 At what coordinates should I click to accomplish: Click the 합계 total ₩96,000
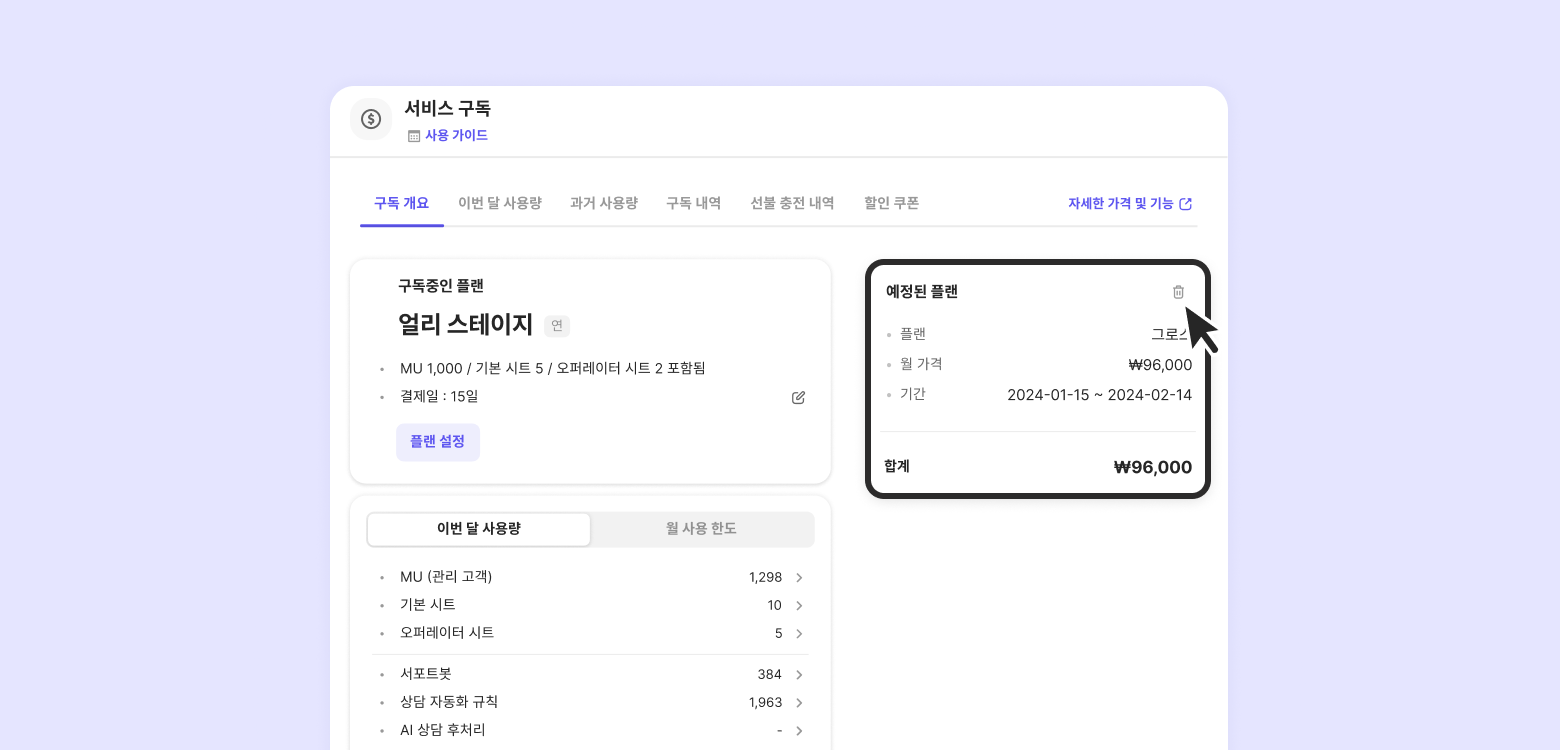coord(1153,467)
